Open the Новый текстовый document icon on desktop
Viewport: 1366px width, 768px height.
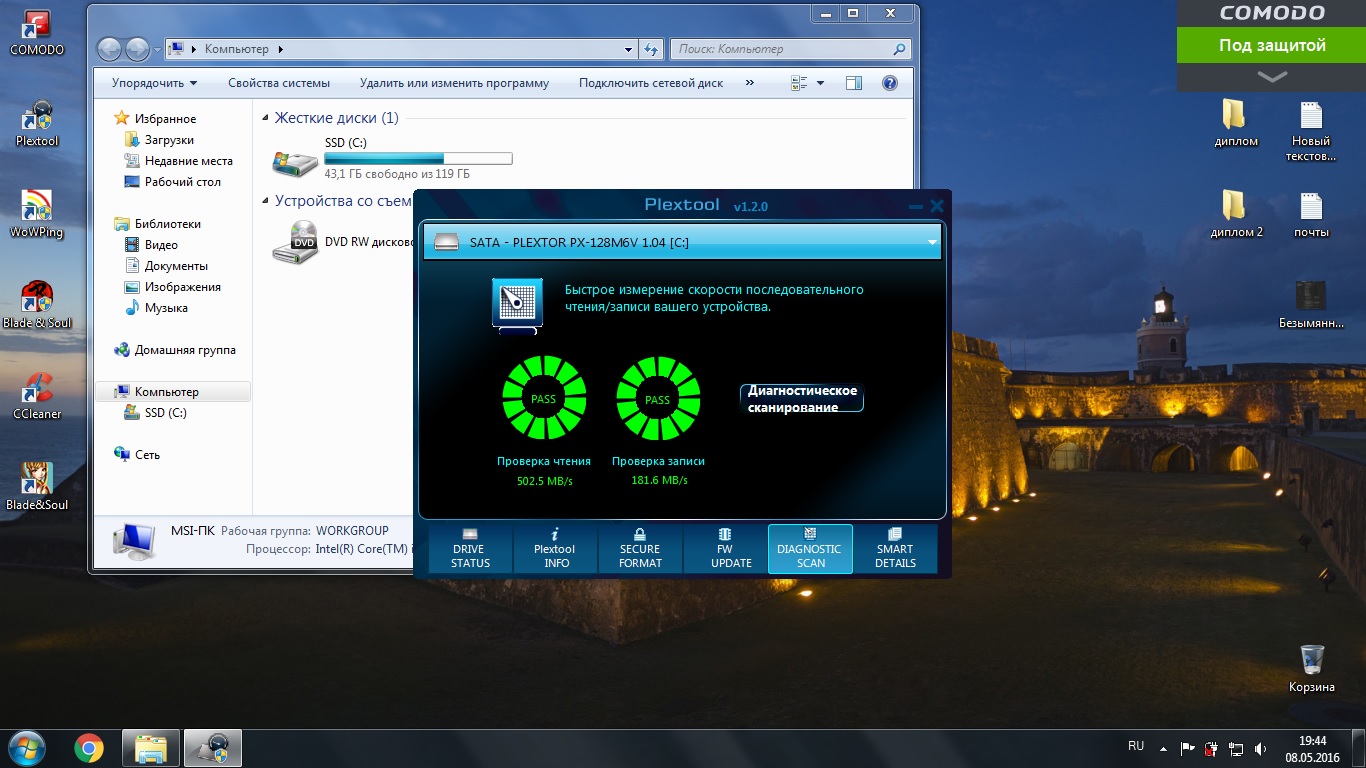pyautogui.click(x=1311, y=131)
